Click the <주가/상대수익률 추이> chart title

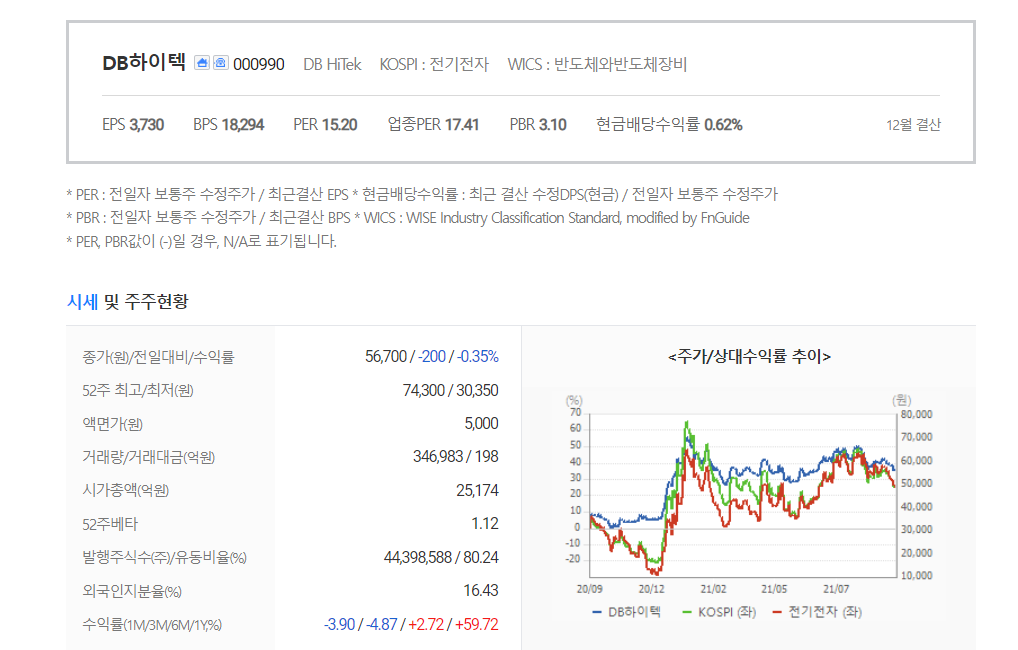coord(749,356)
